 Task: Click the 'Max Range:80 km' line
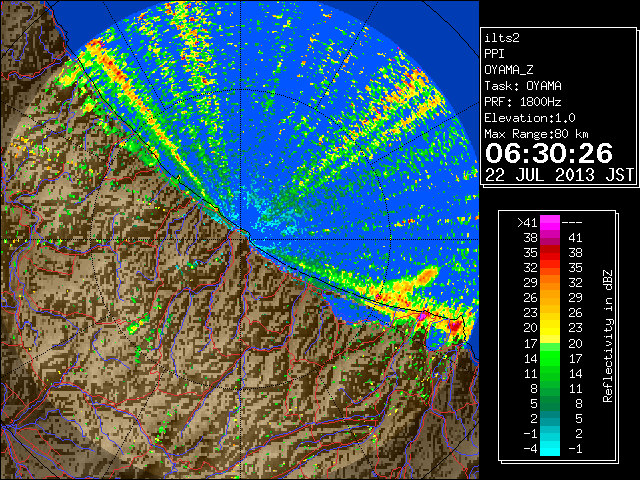[536, 134]
